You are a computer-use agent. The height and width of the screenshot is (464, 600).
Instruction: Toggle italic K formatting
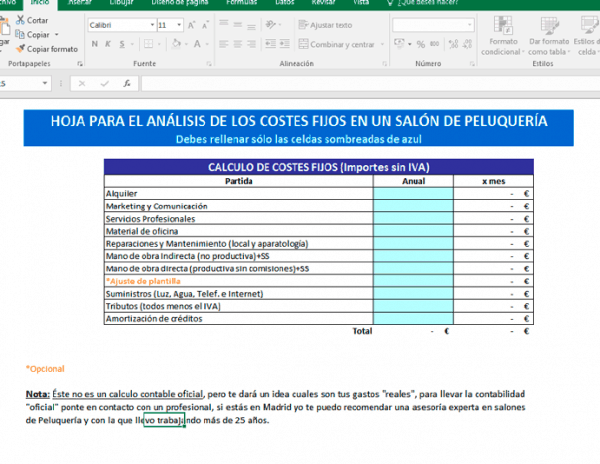(x=108, y=44)
